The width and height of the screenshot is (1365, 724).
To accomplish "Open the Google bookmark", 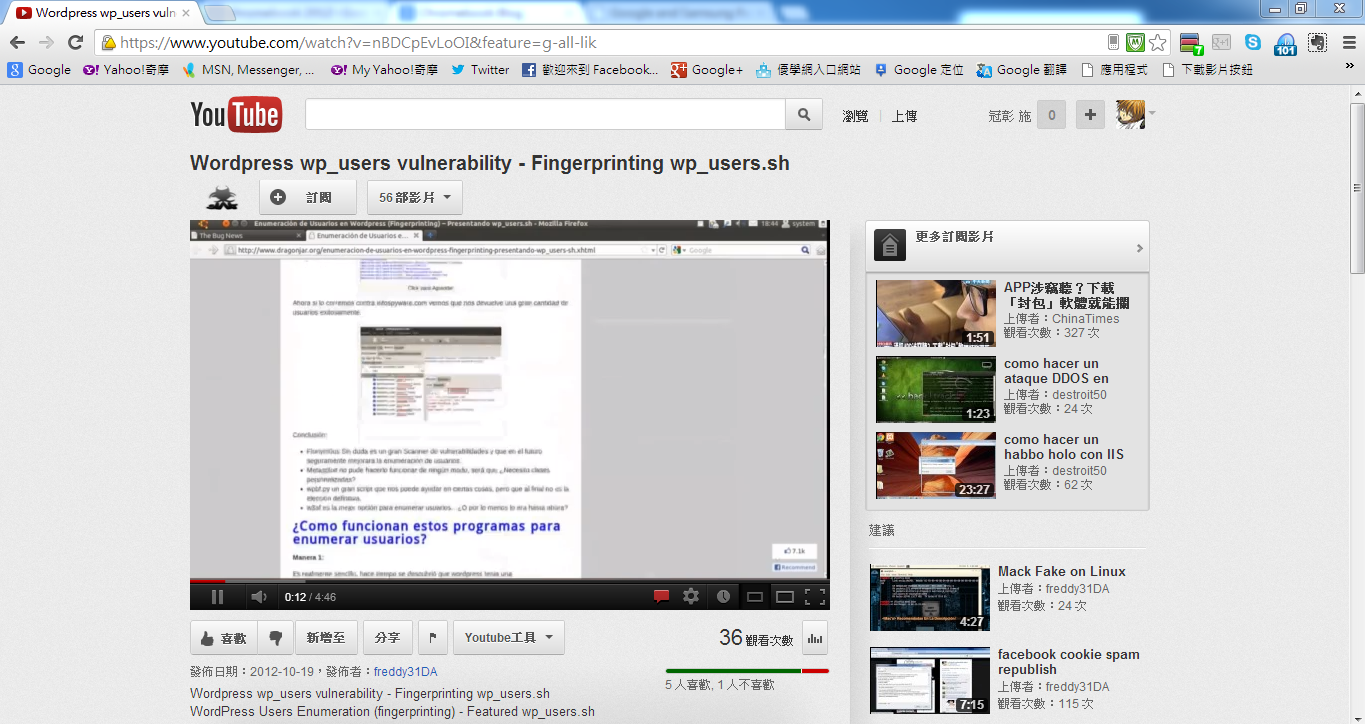I will 40,70.
